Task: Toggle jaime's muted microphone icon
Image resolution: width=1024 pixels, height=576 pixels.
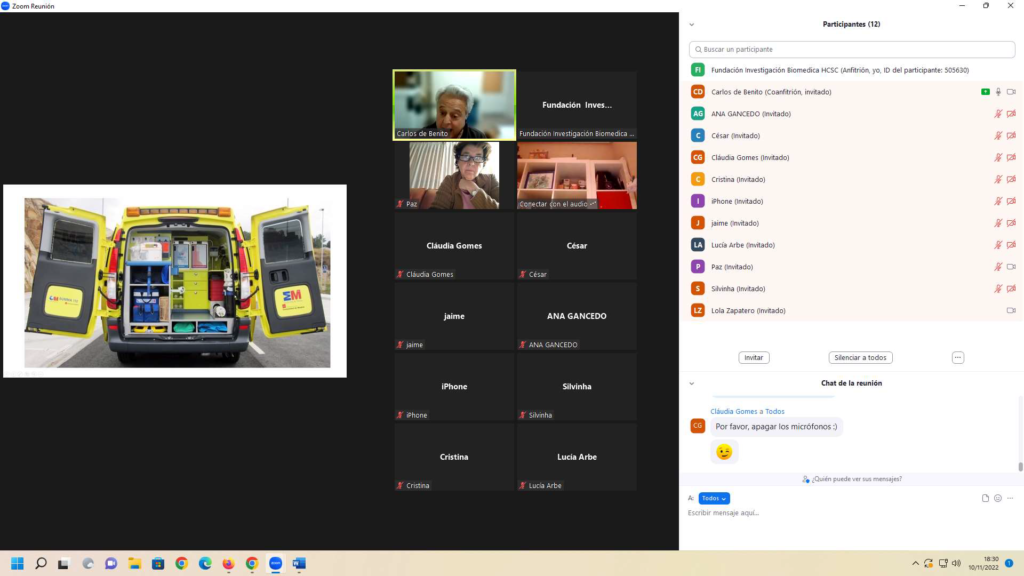Action: [x=998, y=223]
